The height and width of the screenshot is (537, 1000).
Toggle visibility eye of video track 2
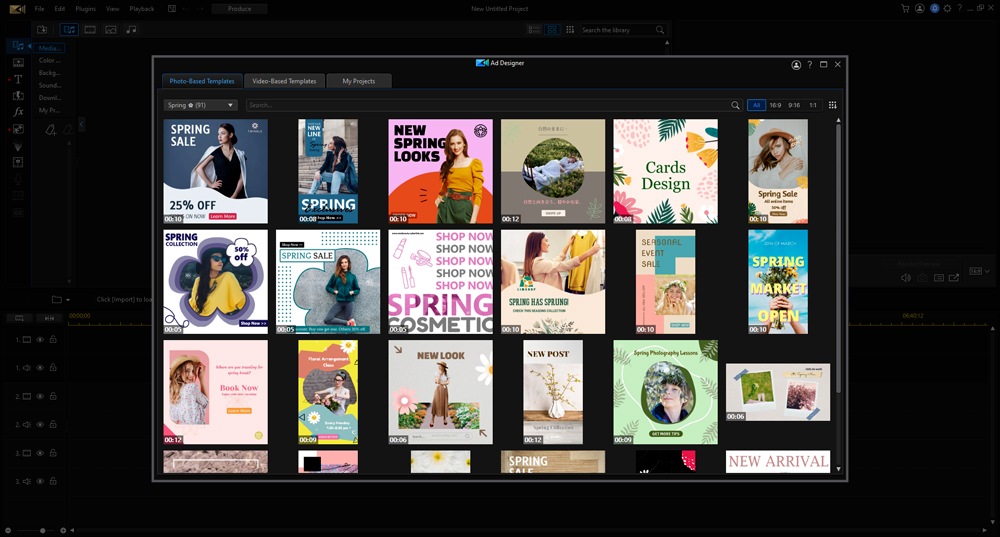click(x=40, y=396)
